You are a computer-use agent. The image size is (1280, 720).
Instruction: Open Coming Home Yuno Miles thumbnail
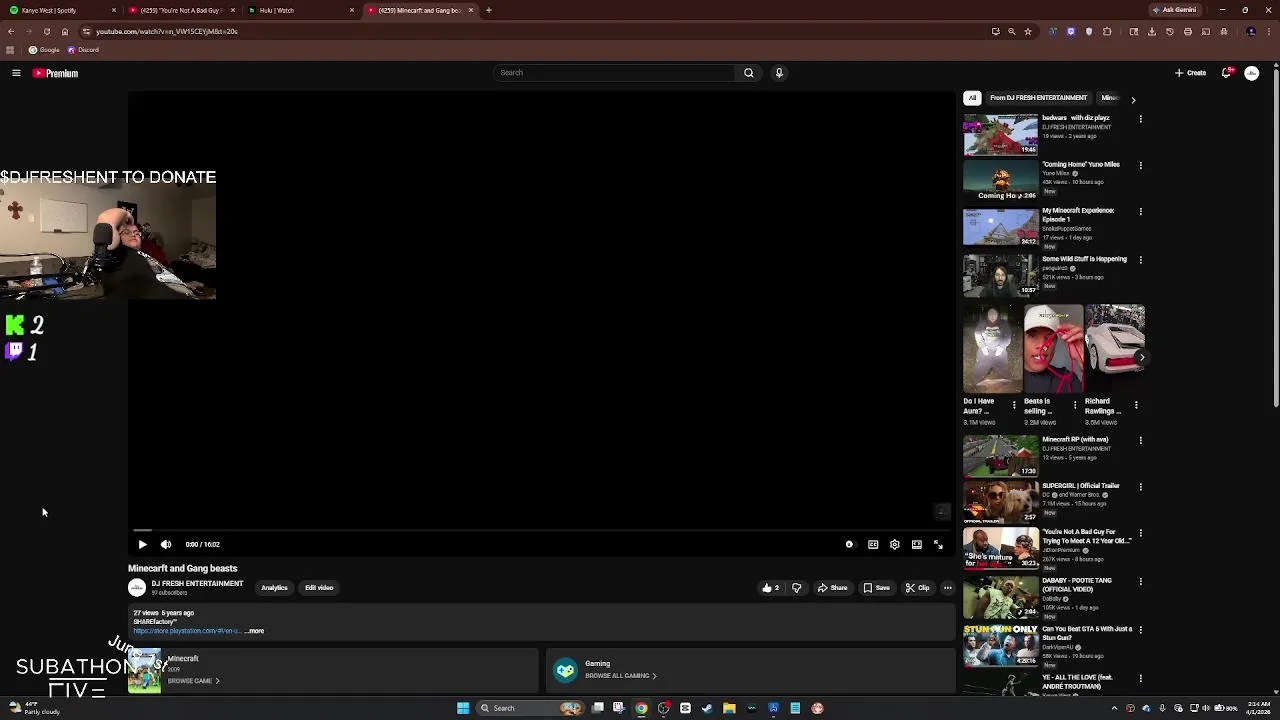[x=1000, y=181]
